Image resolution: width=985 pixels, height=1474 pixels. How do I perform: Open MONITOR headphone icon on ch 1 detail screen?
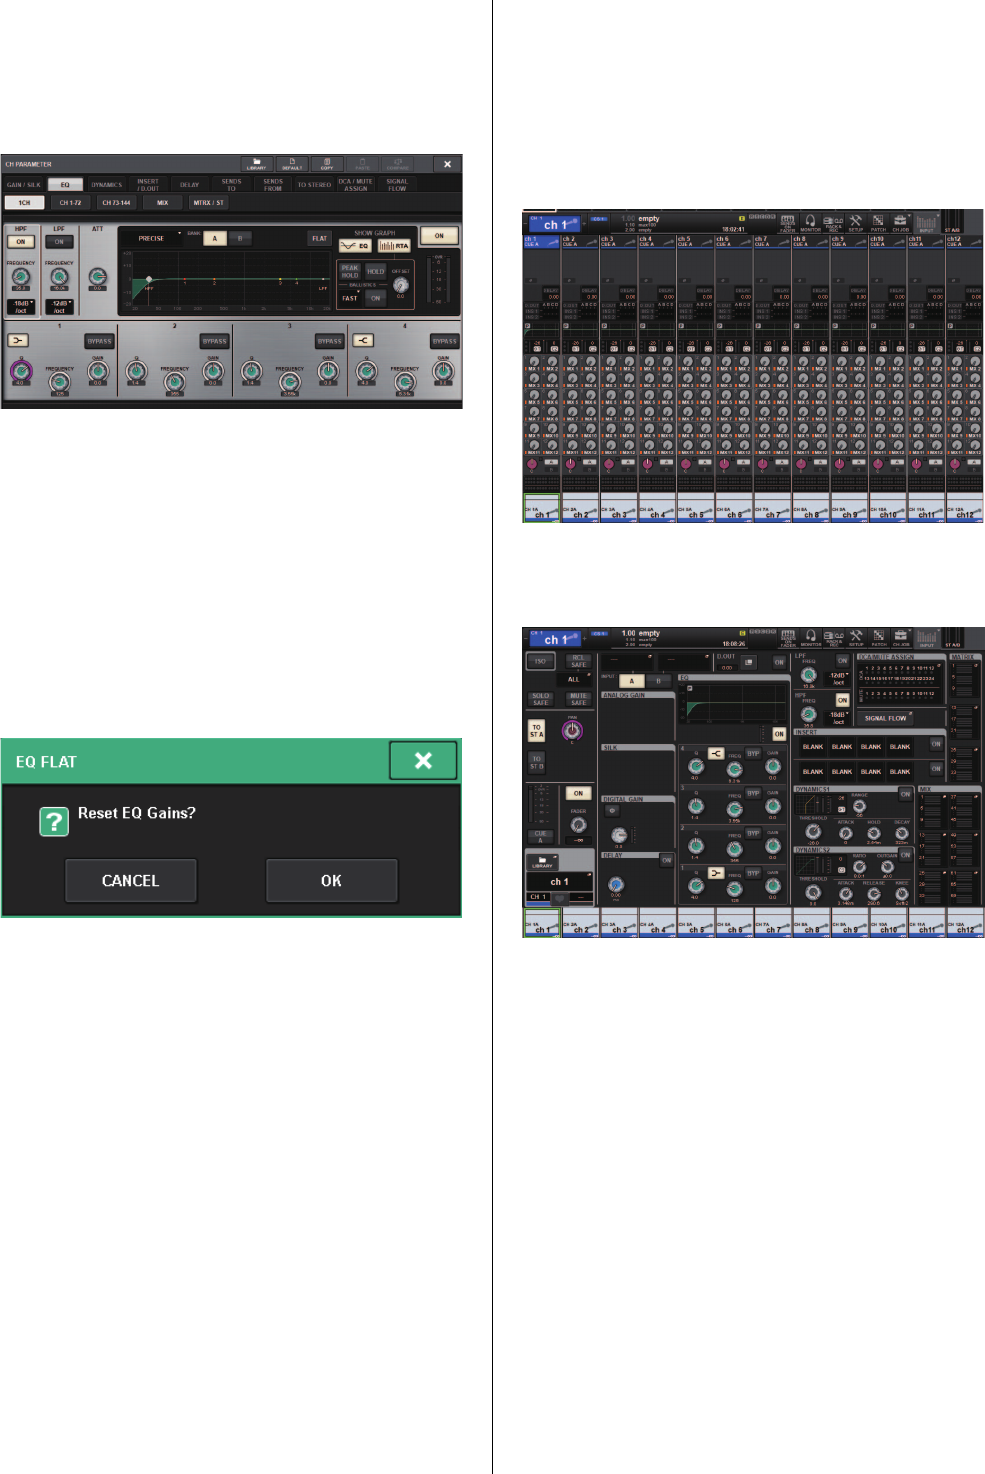(810, 638)
